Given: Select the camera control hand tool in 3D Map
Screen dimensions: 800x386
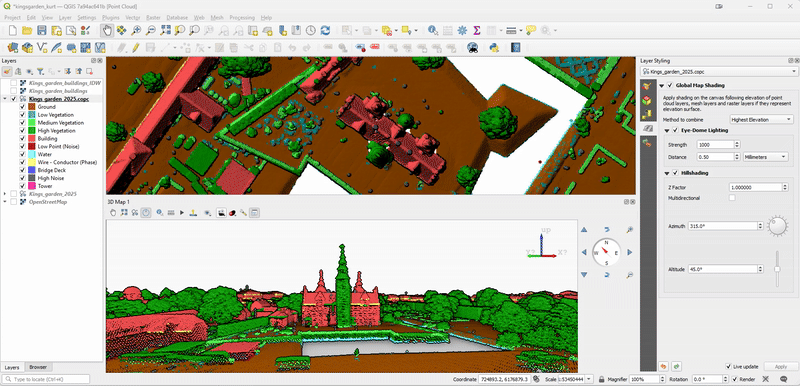Looking at the screenshot, I should [112, 213].
